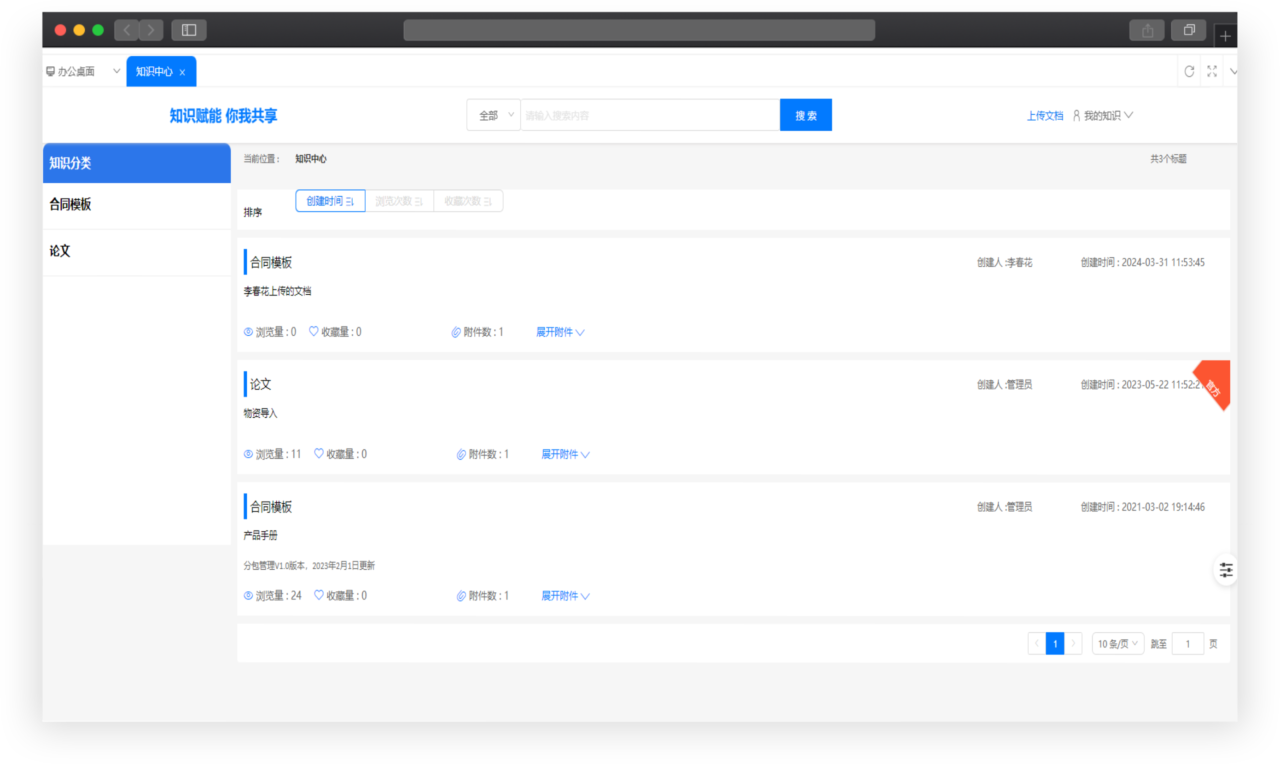
Task: Switch to the 办公桌面 tab
Action: 76,72
